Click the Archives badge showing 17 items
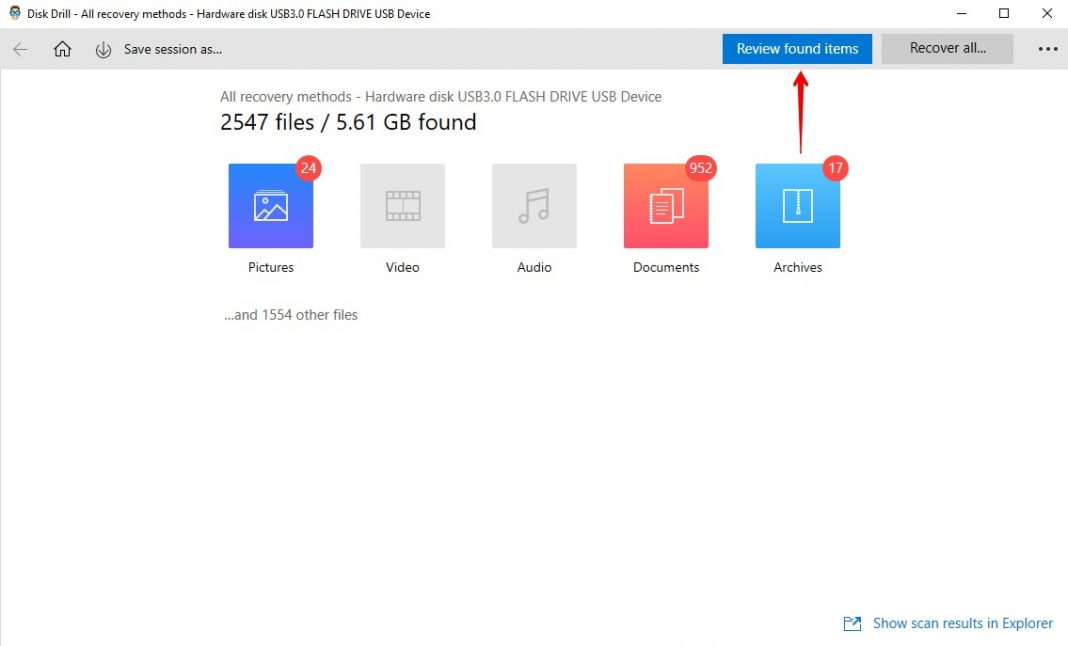Viewport: 1068px width, 646px height. click(834, 168)
